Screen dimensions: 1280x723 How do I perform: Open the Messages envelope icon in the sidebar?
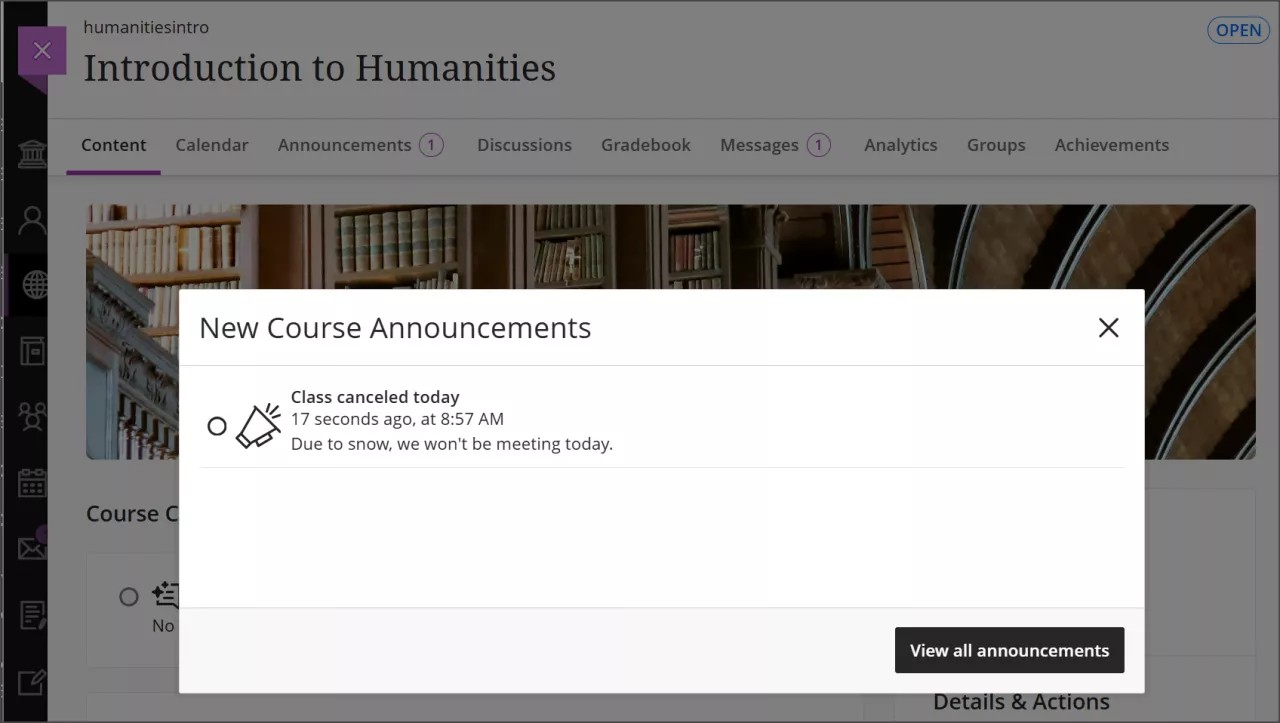pos(31,548)
